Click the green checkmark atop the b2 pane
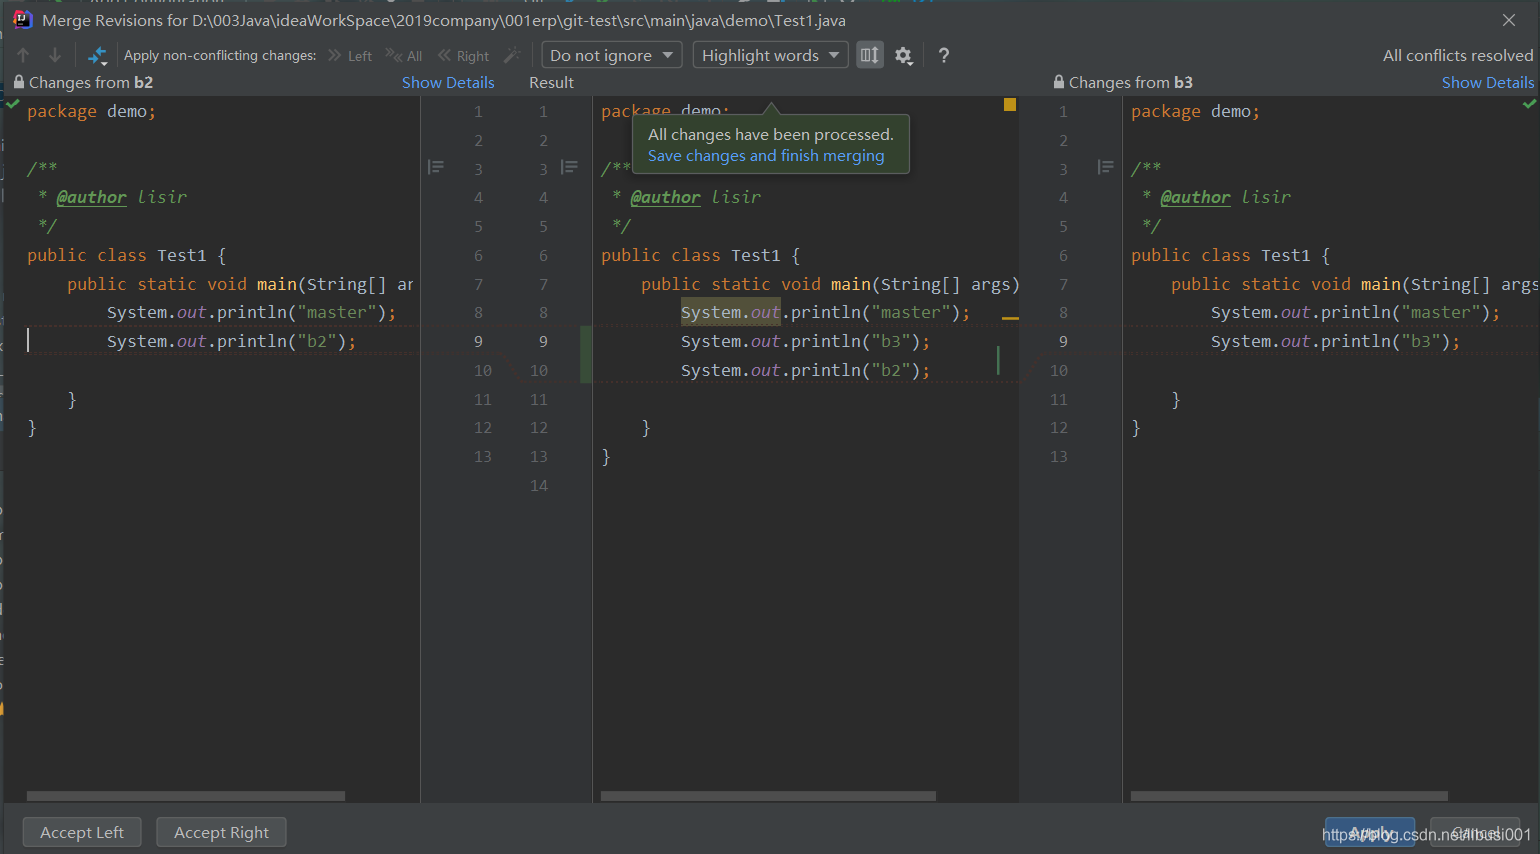This screenshot has height=854, width=1540. point(13,103)
